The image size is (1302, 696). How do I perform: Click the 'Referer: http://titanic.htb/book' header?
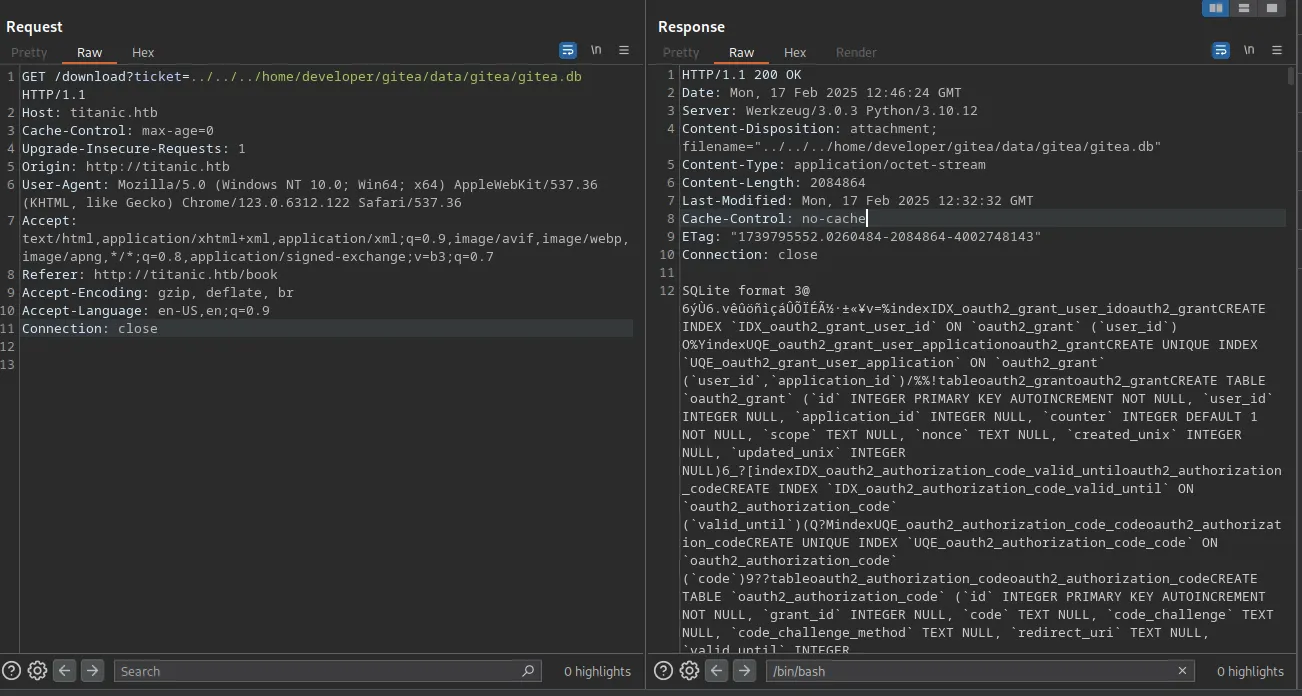tap(149, 274)
